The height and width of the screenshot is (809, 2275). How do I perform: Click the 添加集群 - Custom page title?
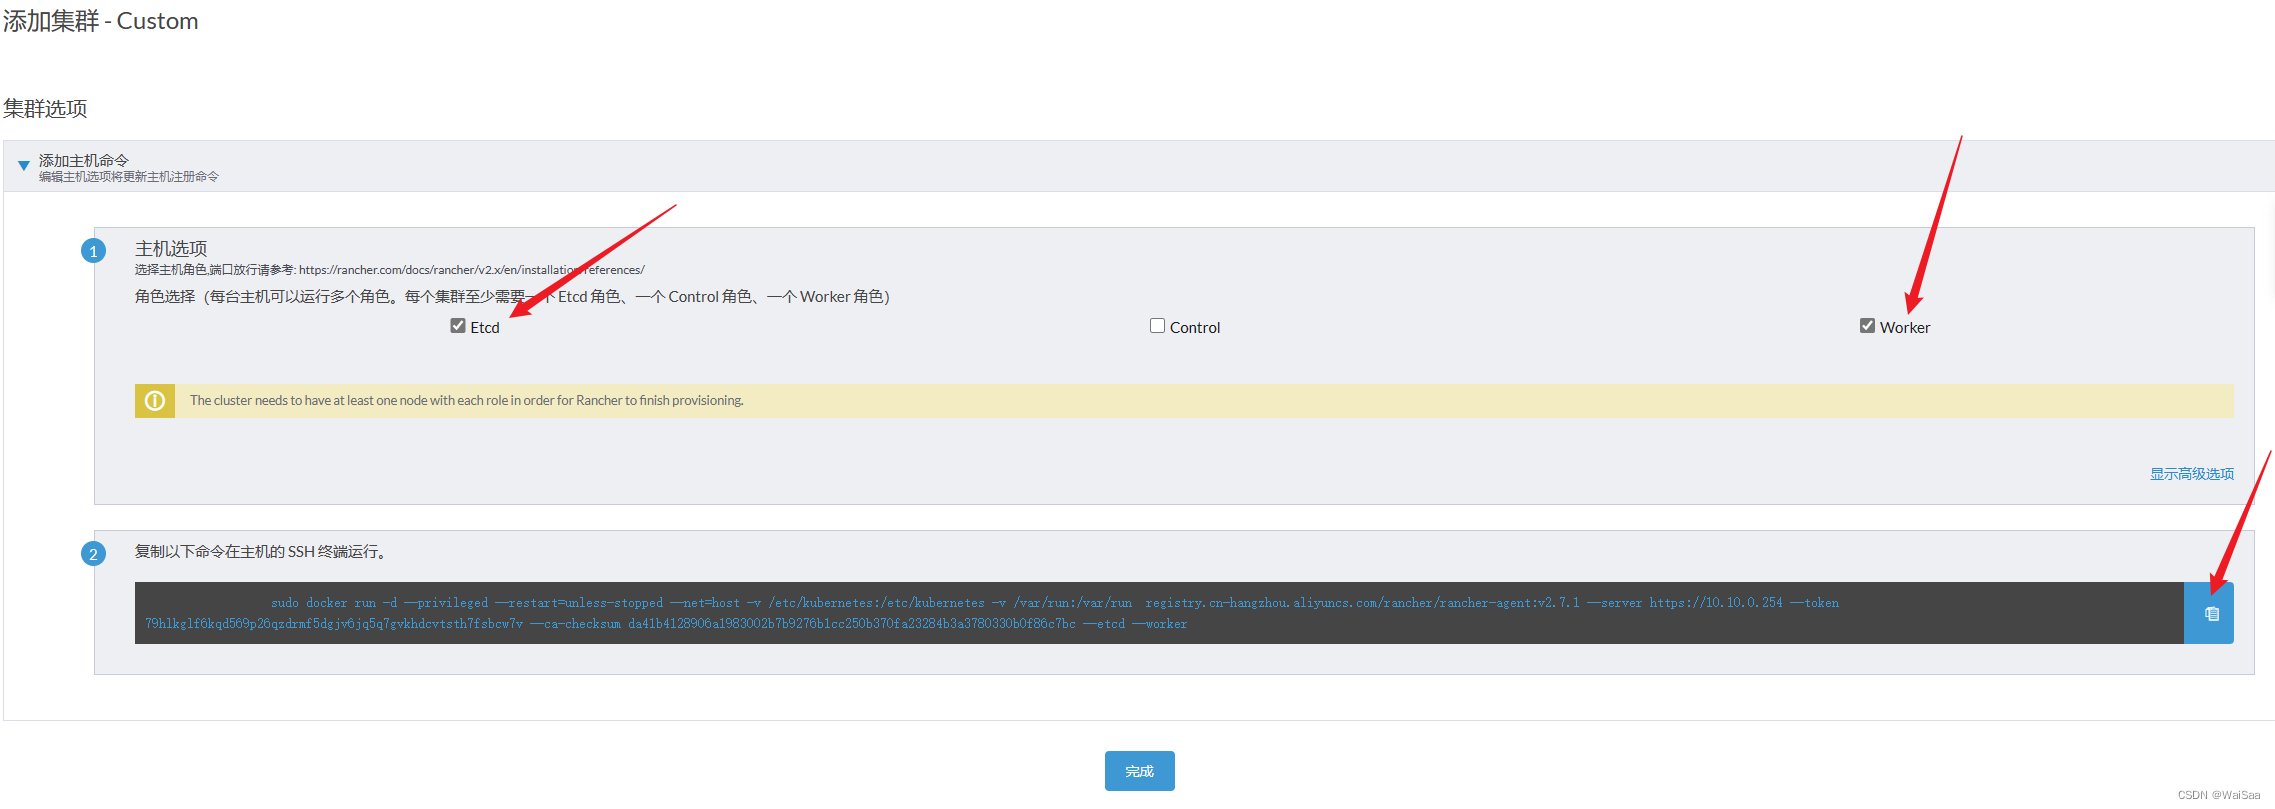point(100,21)
